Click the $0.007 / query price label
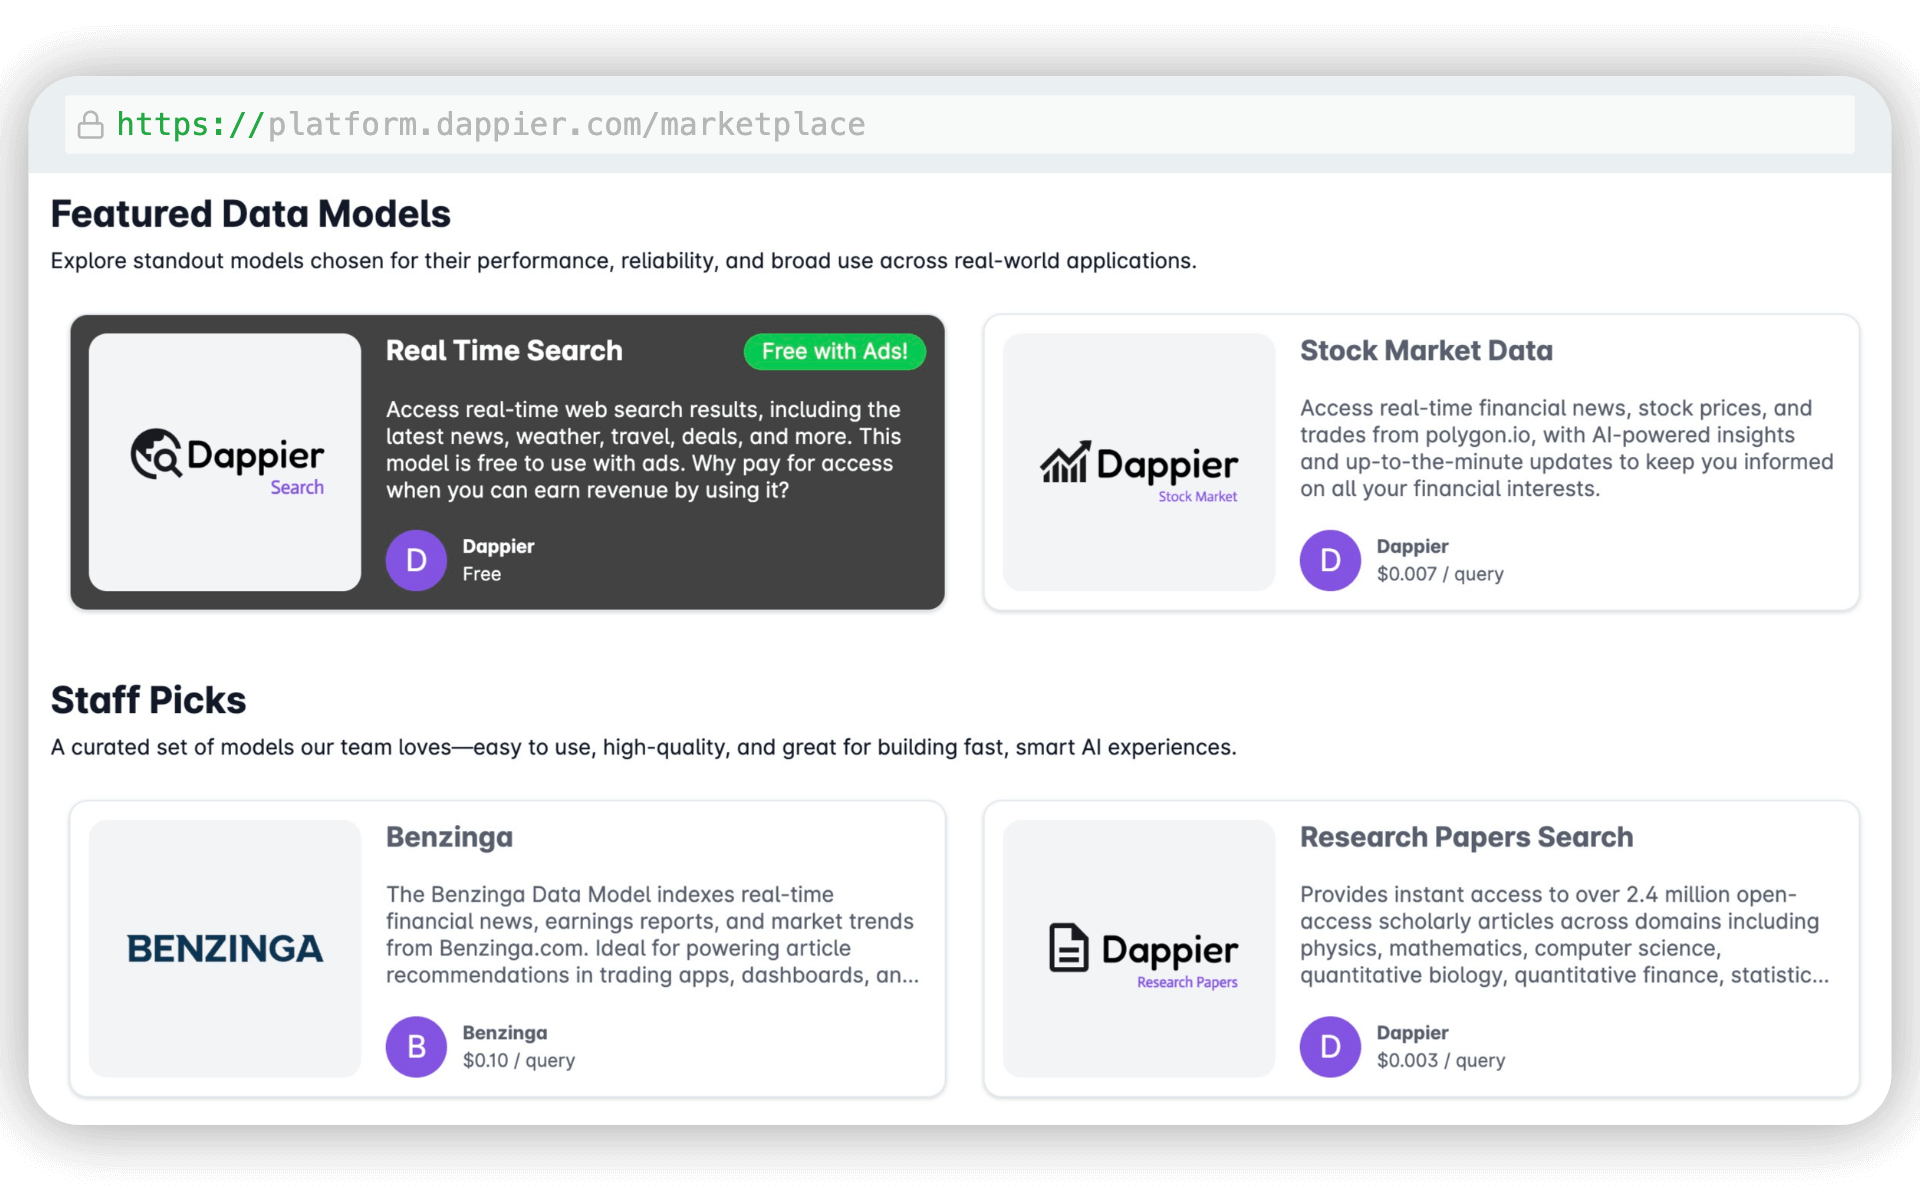This screenshot has width=1920, height=1200. click(1440, 574)
